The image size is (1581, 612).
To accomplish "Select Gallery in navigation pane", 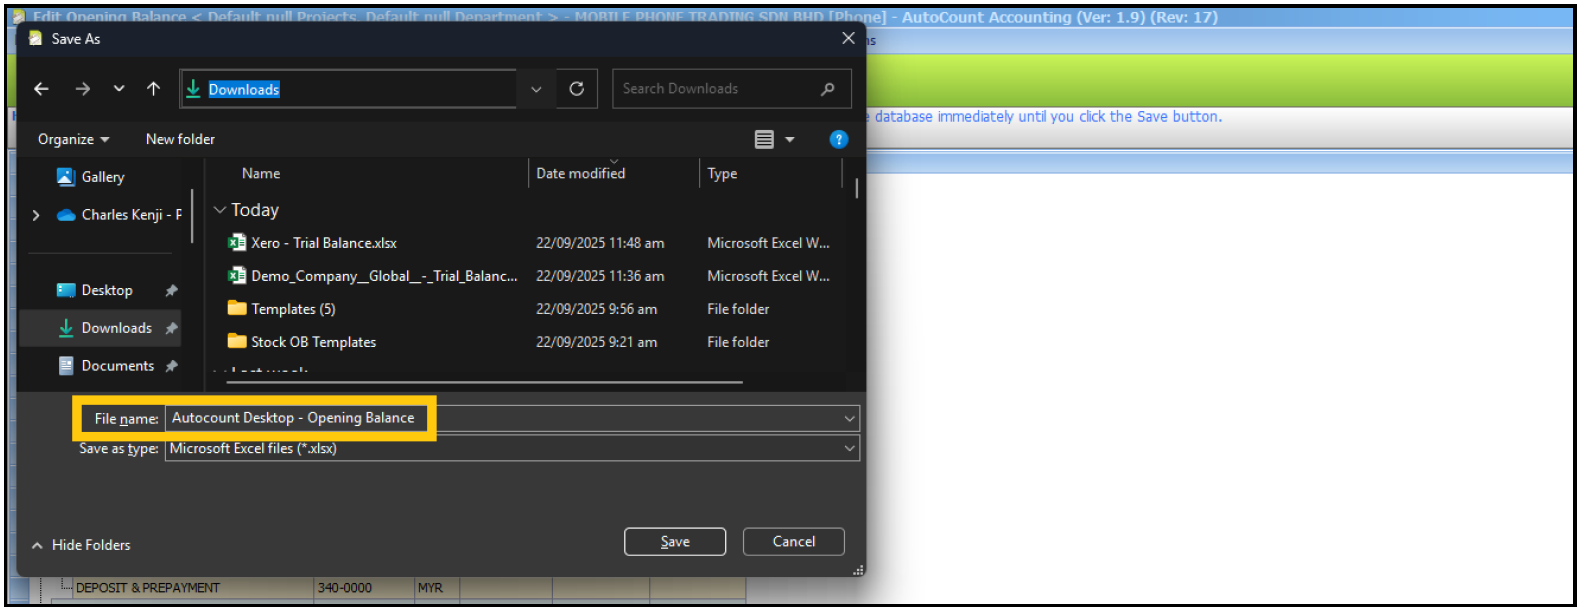I will point(103,177).
